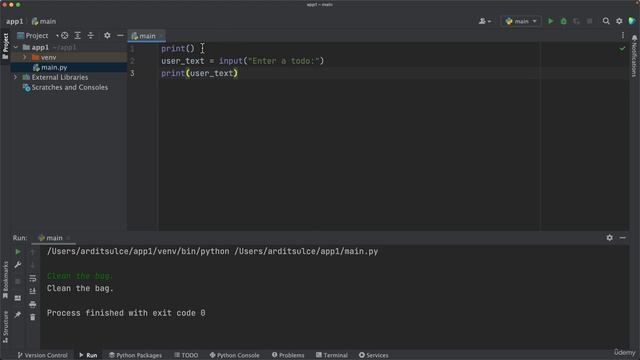The height and width of the screenshot is (360, 640).
Task: Open the Project view dropdown
Action: [x=38, y=36]
